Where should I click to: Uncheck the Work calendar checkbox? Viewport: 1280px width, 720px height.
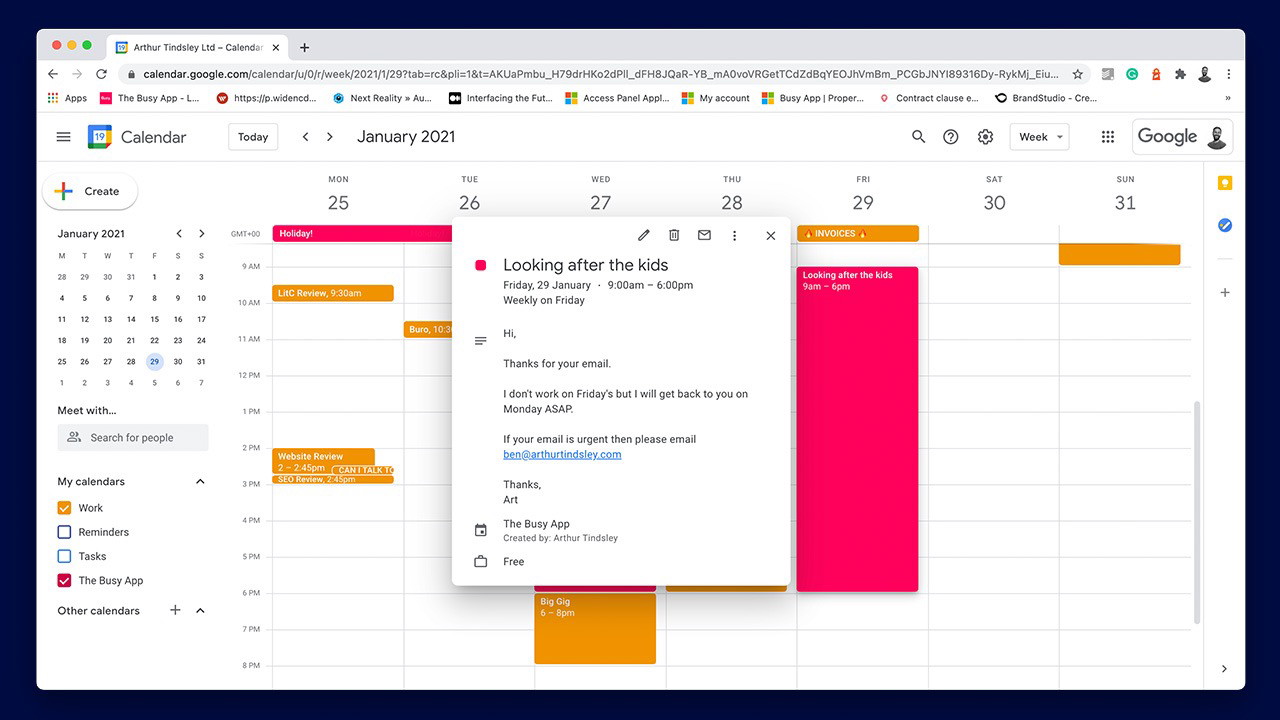65,508
